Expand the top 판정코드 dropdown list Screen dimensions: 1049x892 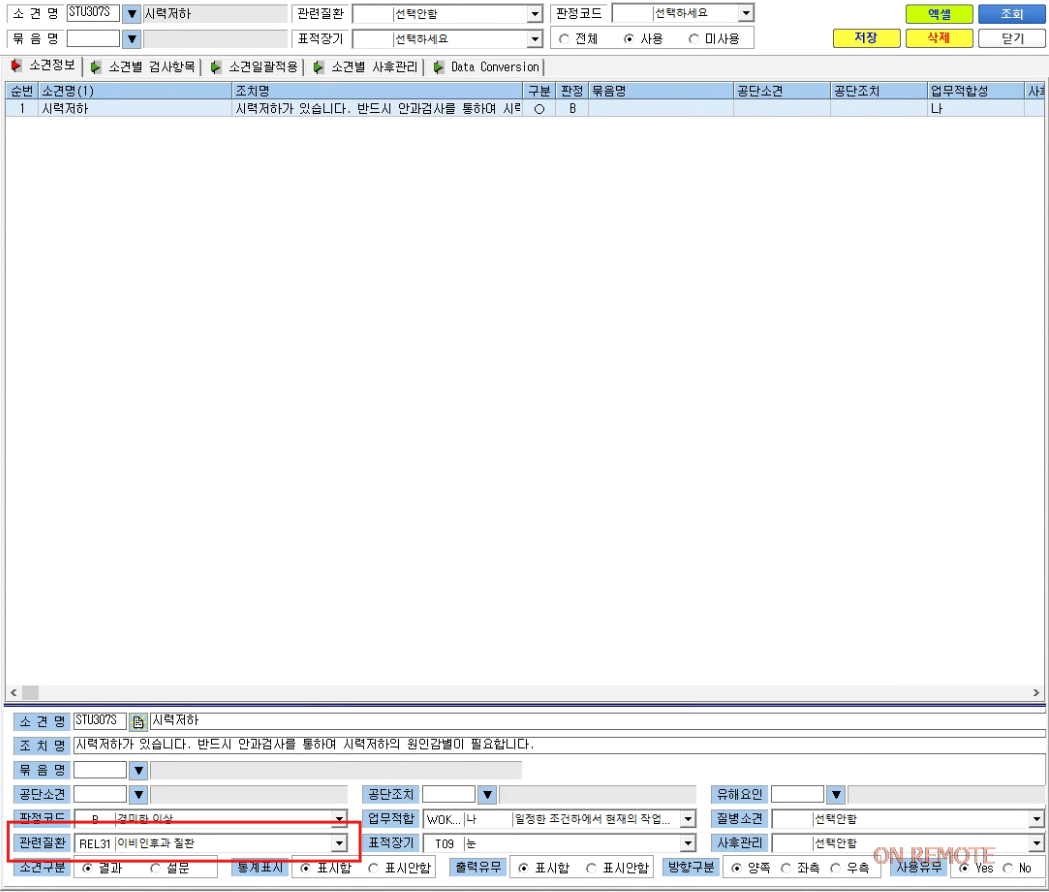click(746, 13)
